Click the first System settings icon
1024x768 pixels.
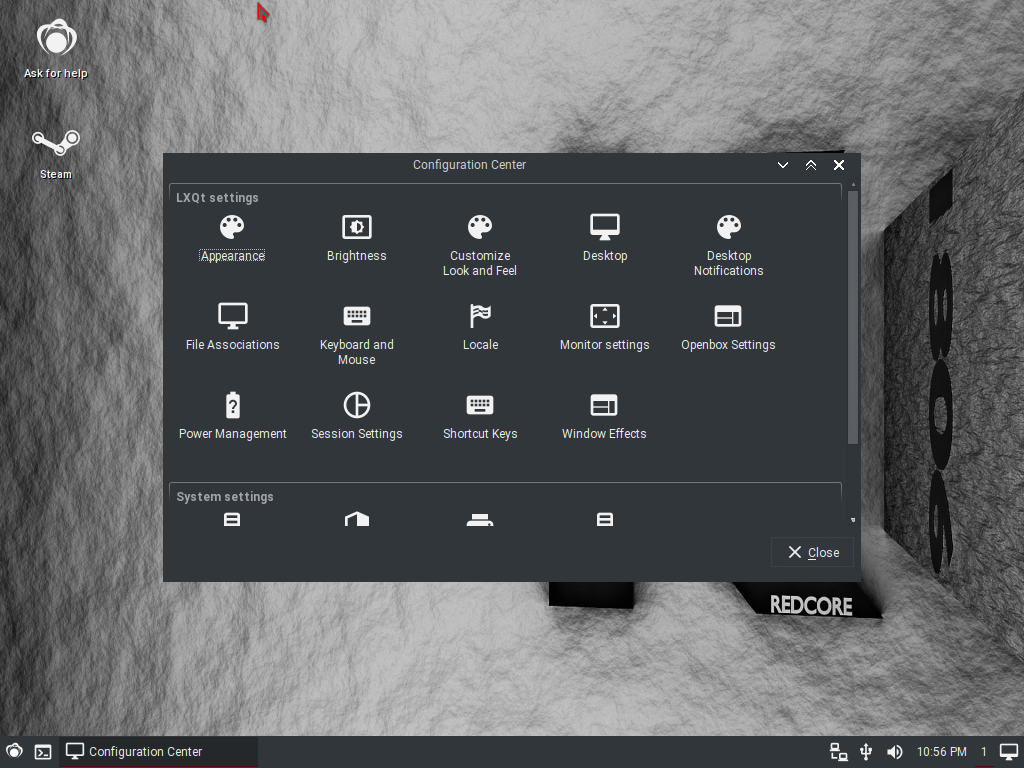[232, 519]
